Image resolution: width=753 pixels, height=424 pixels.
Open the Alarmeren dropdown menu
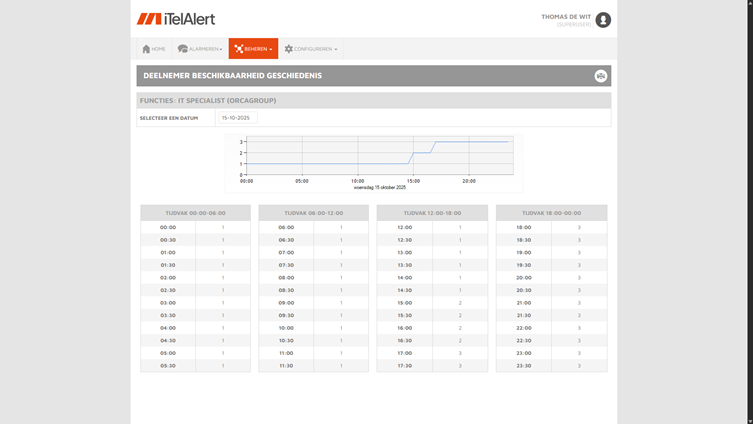200,49
